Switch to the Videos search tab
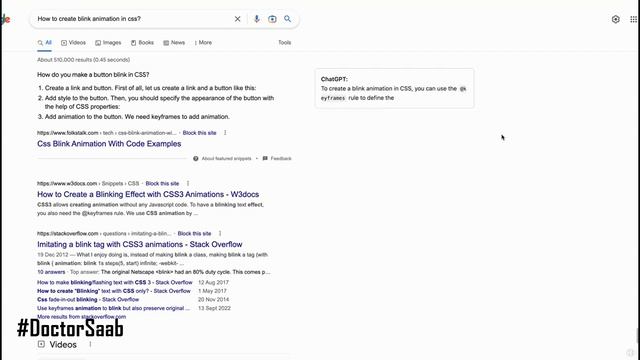Viewport: 640px width, 360px height. pyautogui.click(x=73, y=42)
